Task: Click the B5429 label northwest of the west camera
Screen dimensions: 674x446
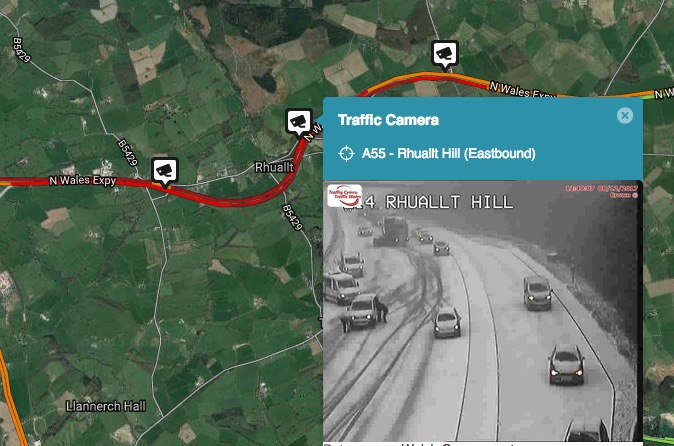Action: click(128, 153)
